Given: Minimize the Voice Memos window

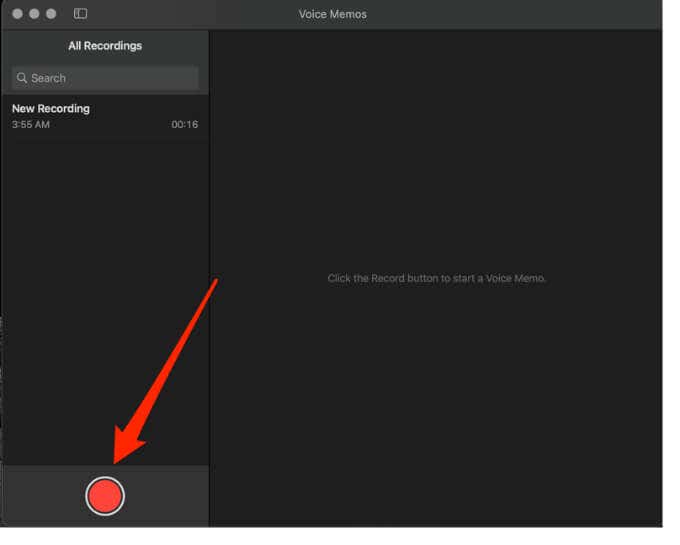Looking at the screenshot, I should tap(34, 14).
